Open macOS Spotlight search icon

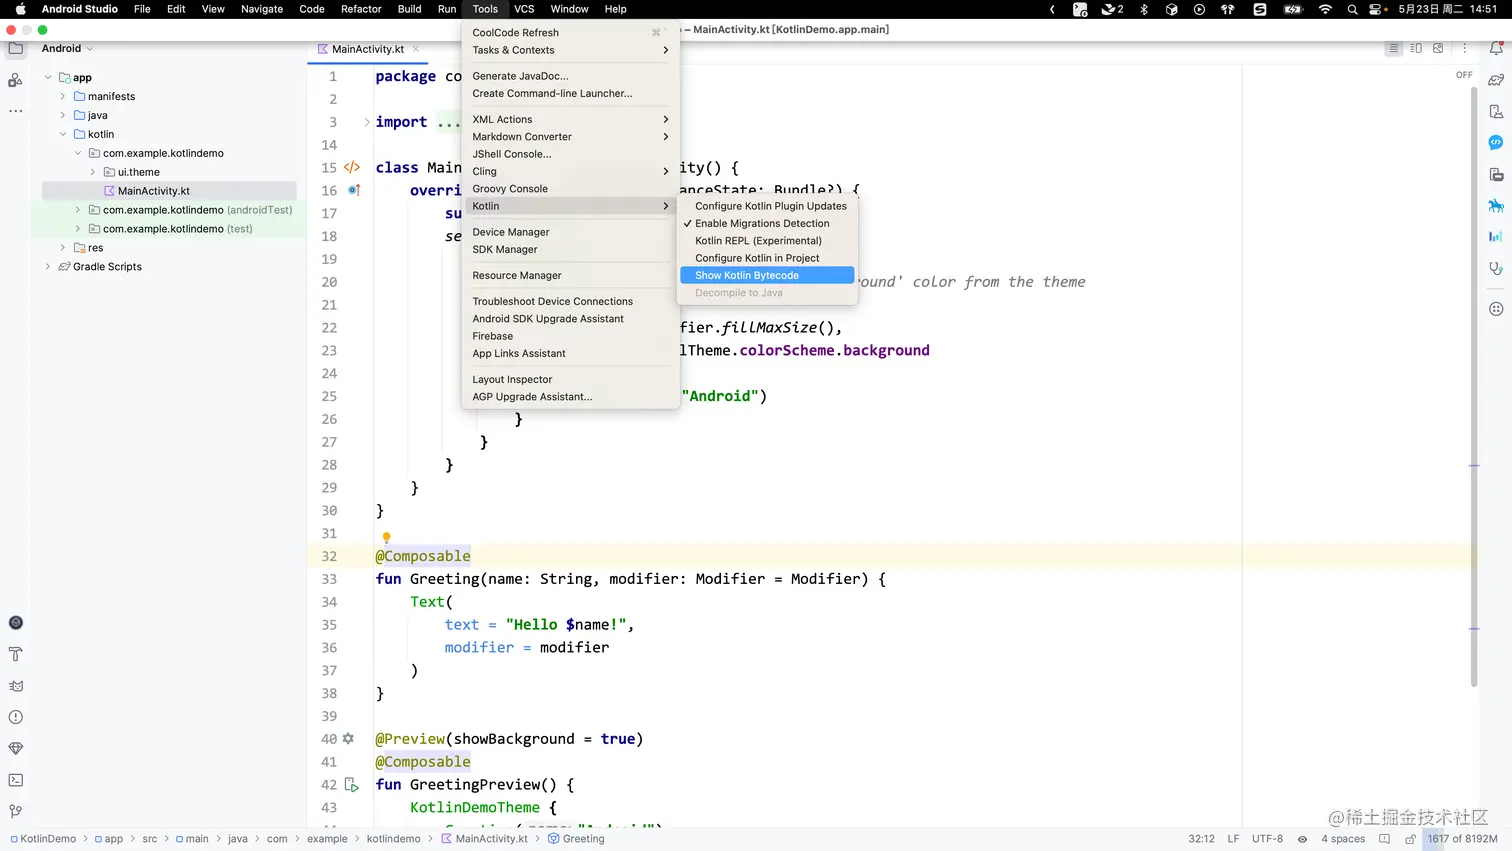(1352, 9)
